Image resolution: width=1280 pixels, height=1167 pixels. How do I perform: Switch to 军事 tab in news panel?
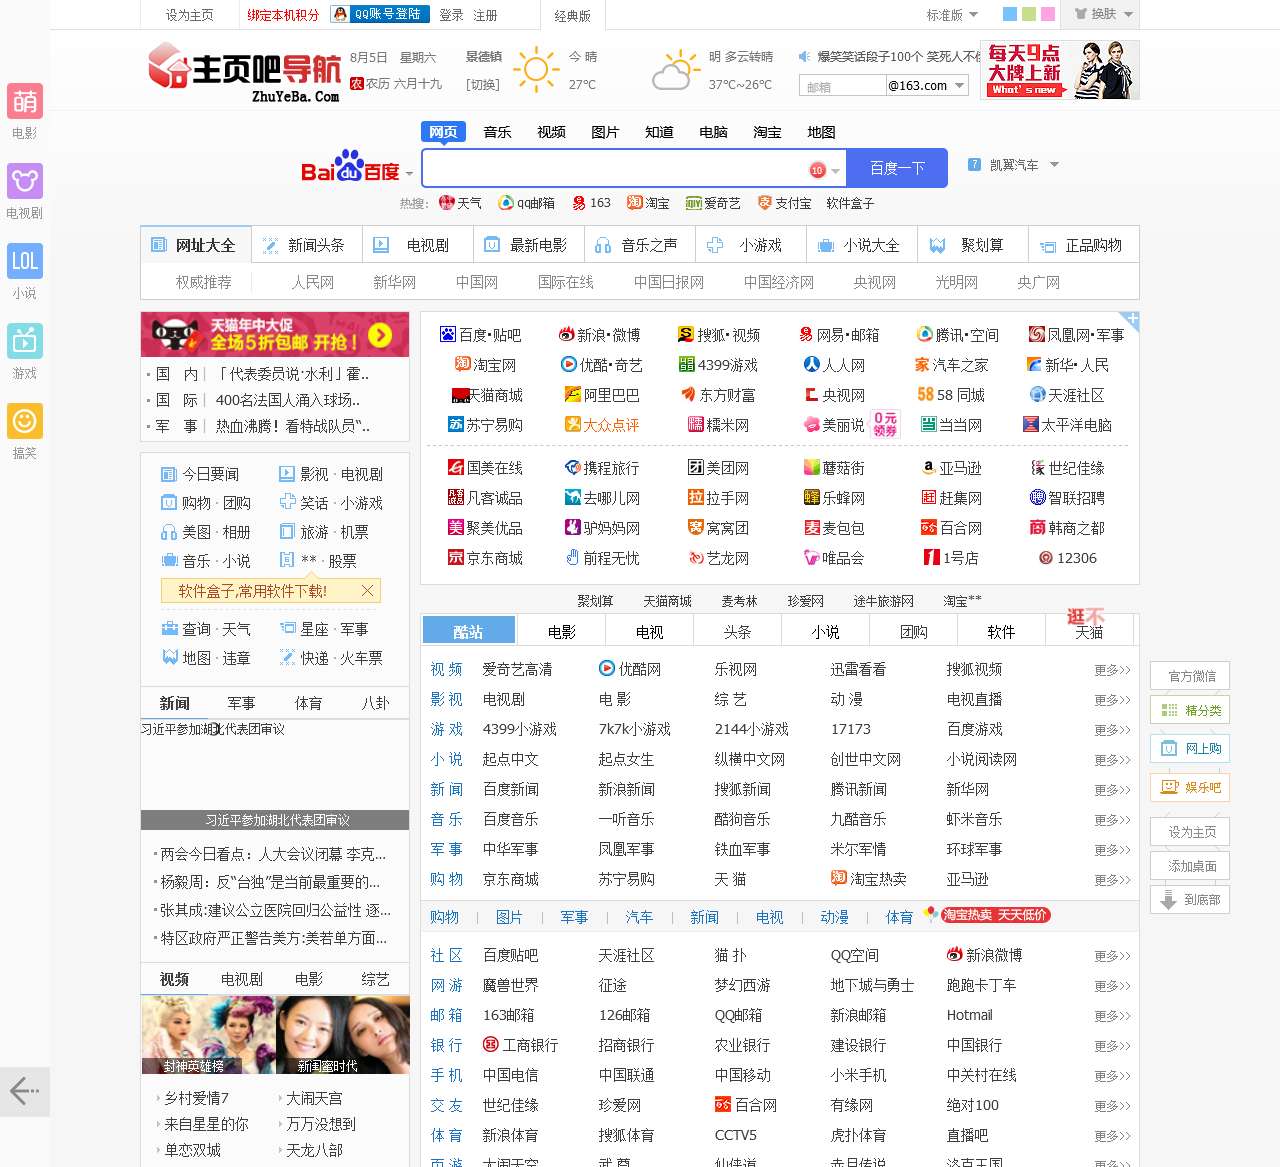tap(241, 703)
